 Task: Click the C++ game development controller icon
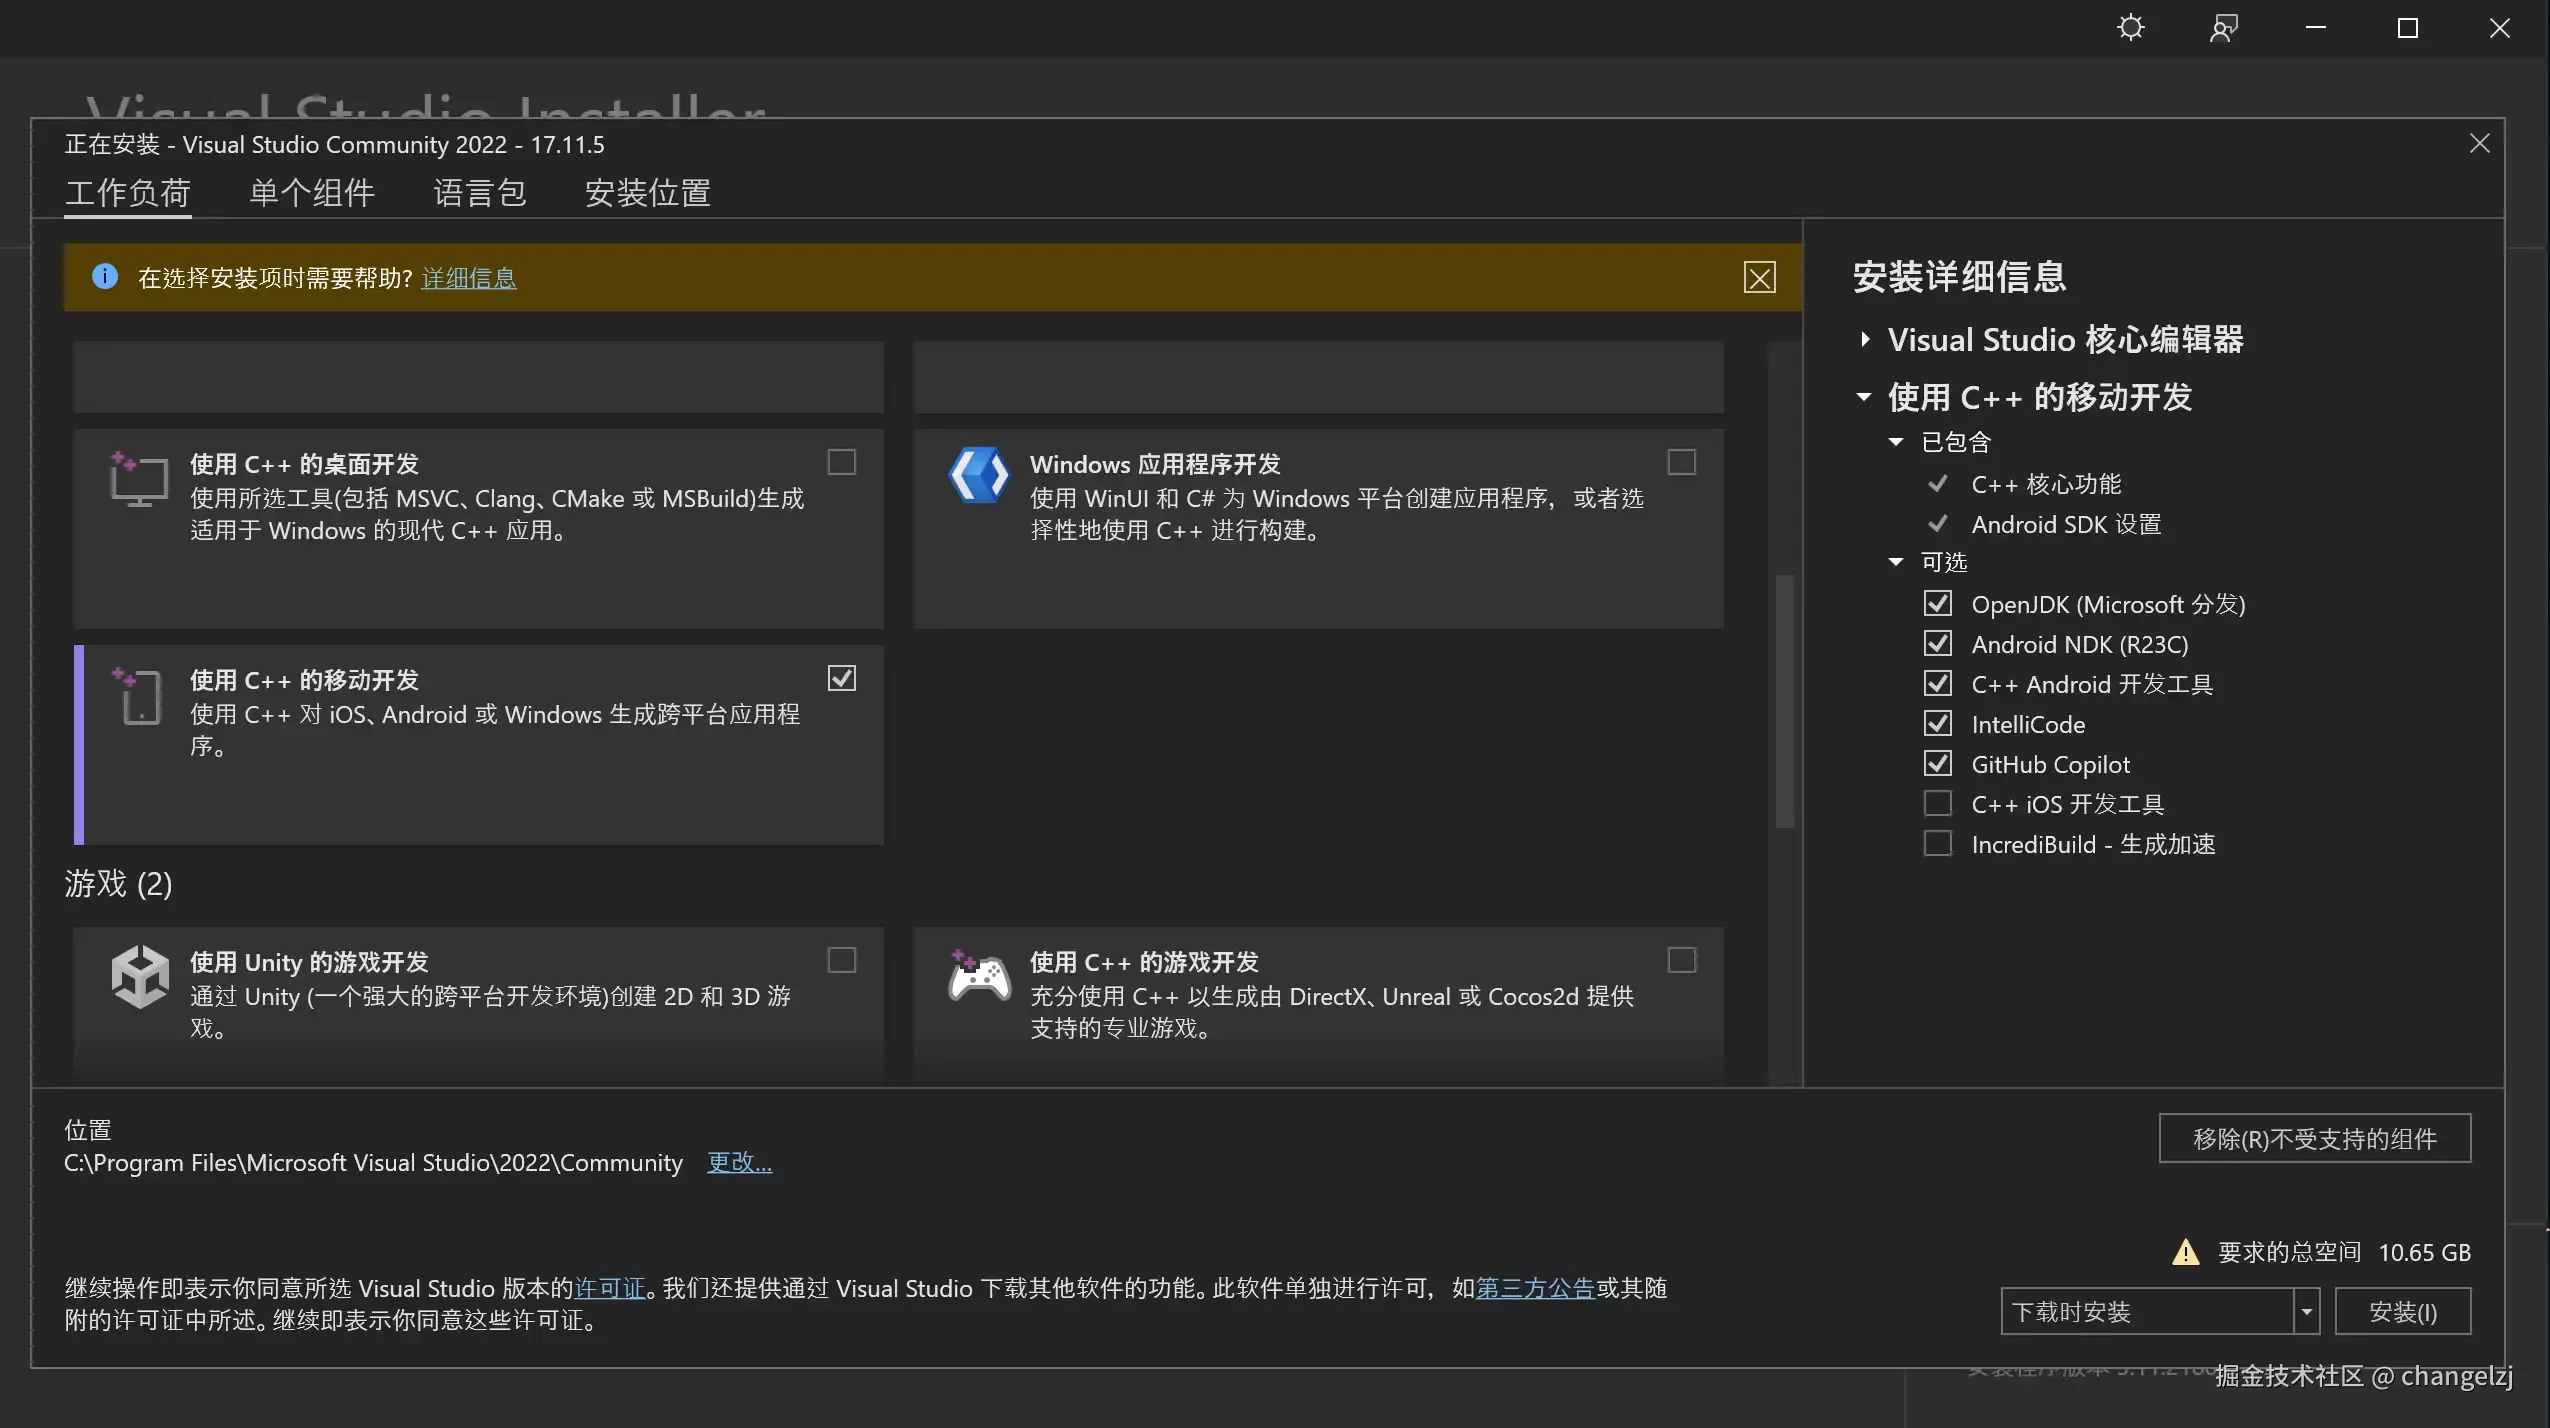978,976
